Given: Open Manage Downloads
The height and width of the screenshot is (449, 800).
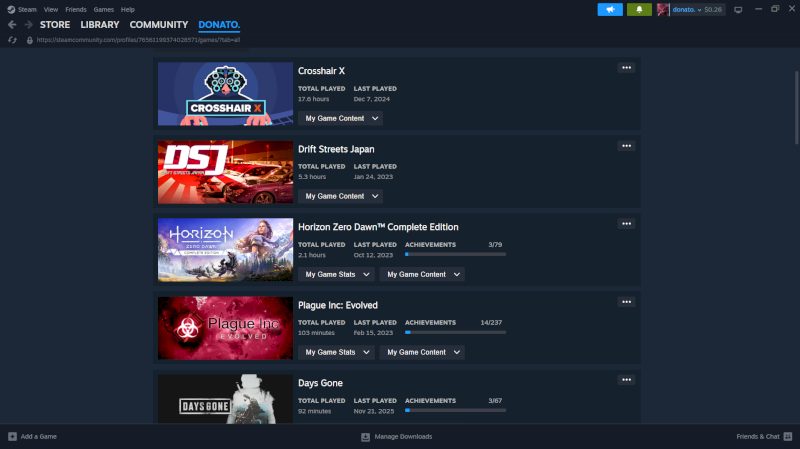Looking at the screenshot, I should tap(396, 437).
